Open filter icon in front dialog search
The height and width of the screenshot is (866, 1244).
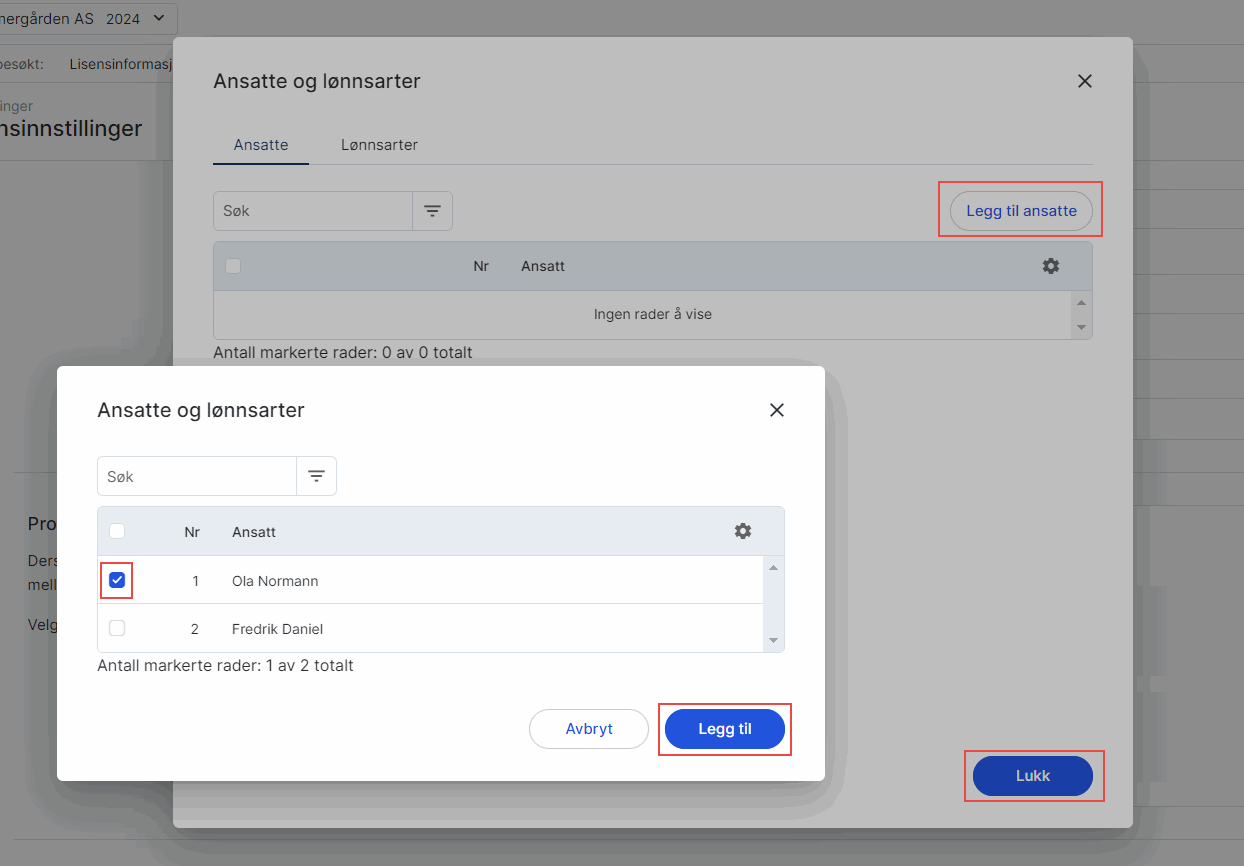316,476
